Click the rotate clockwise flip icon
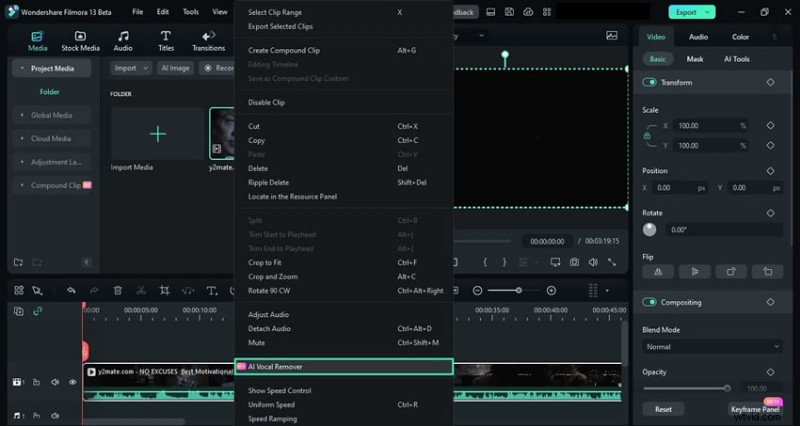 pyautogui.click(x=731, y=272)
